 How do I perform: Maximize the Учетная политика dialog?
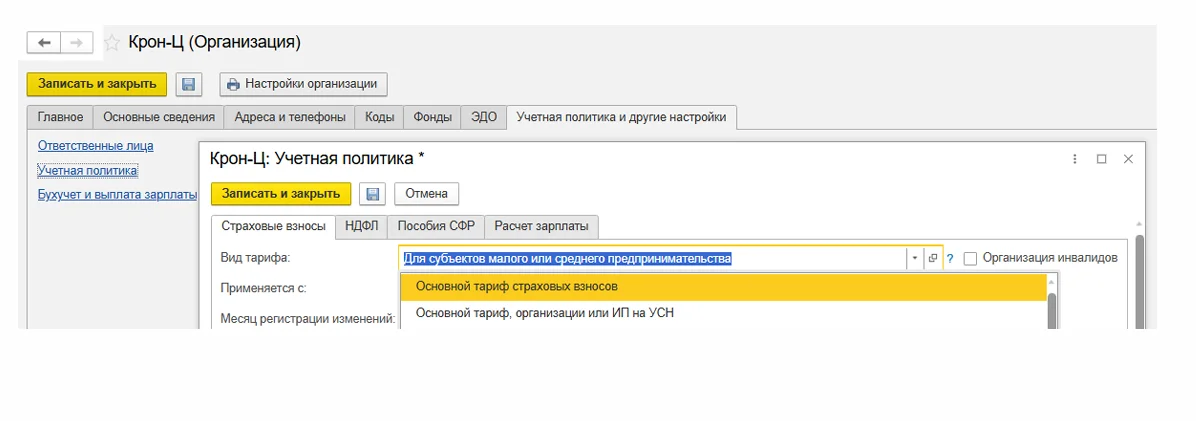tap(1101, 159)
